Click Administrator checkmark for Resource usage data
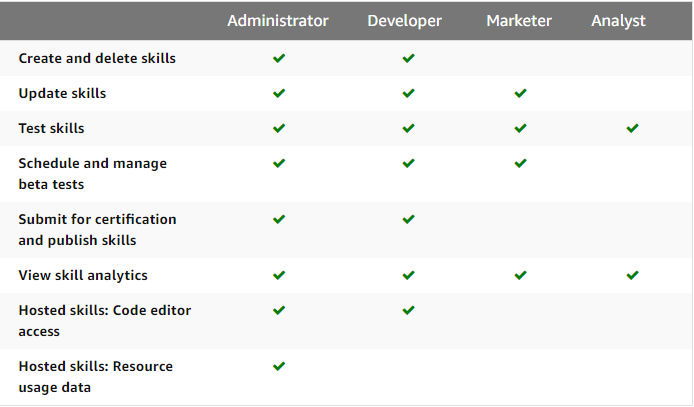This screenshot has width=694, height=407. pyautogui.click(x=279, y=366)
